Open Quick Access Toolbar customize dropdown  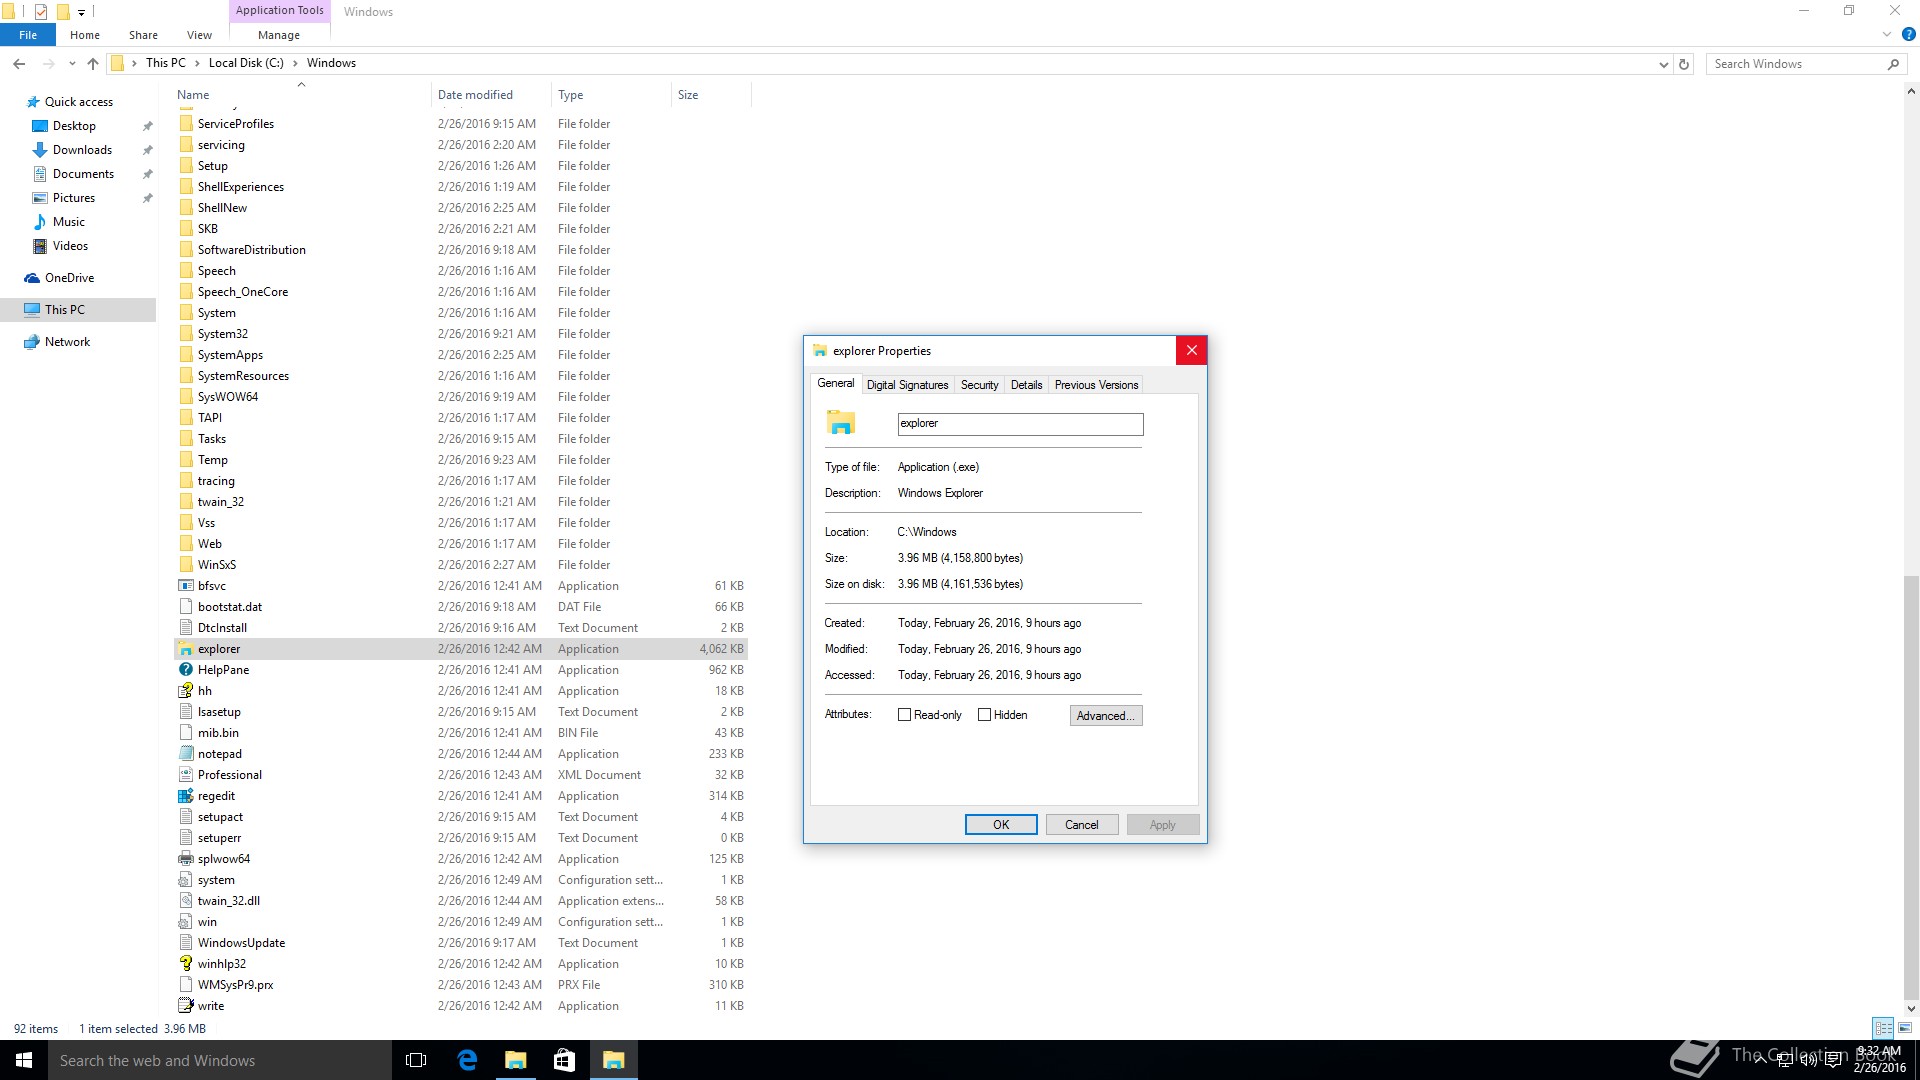click(x=82, y=12)
